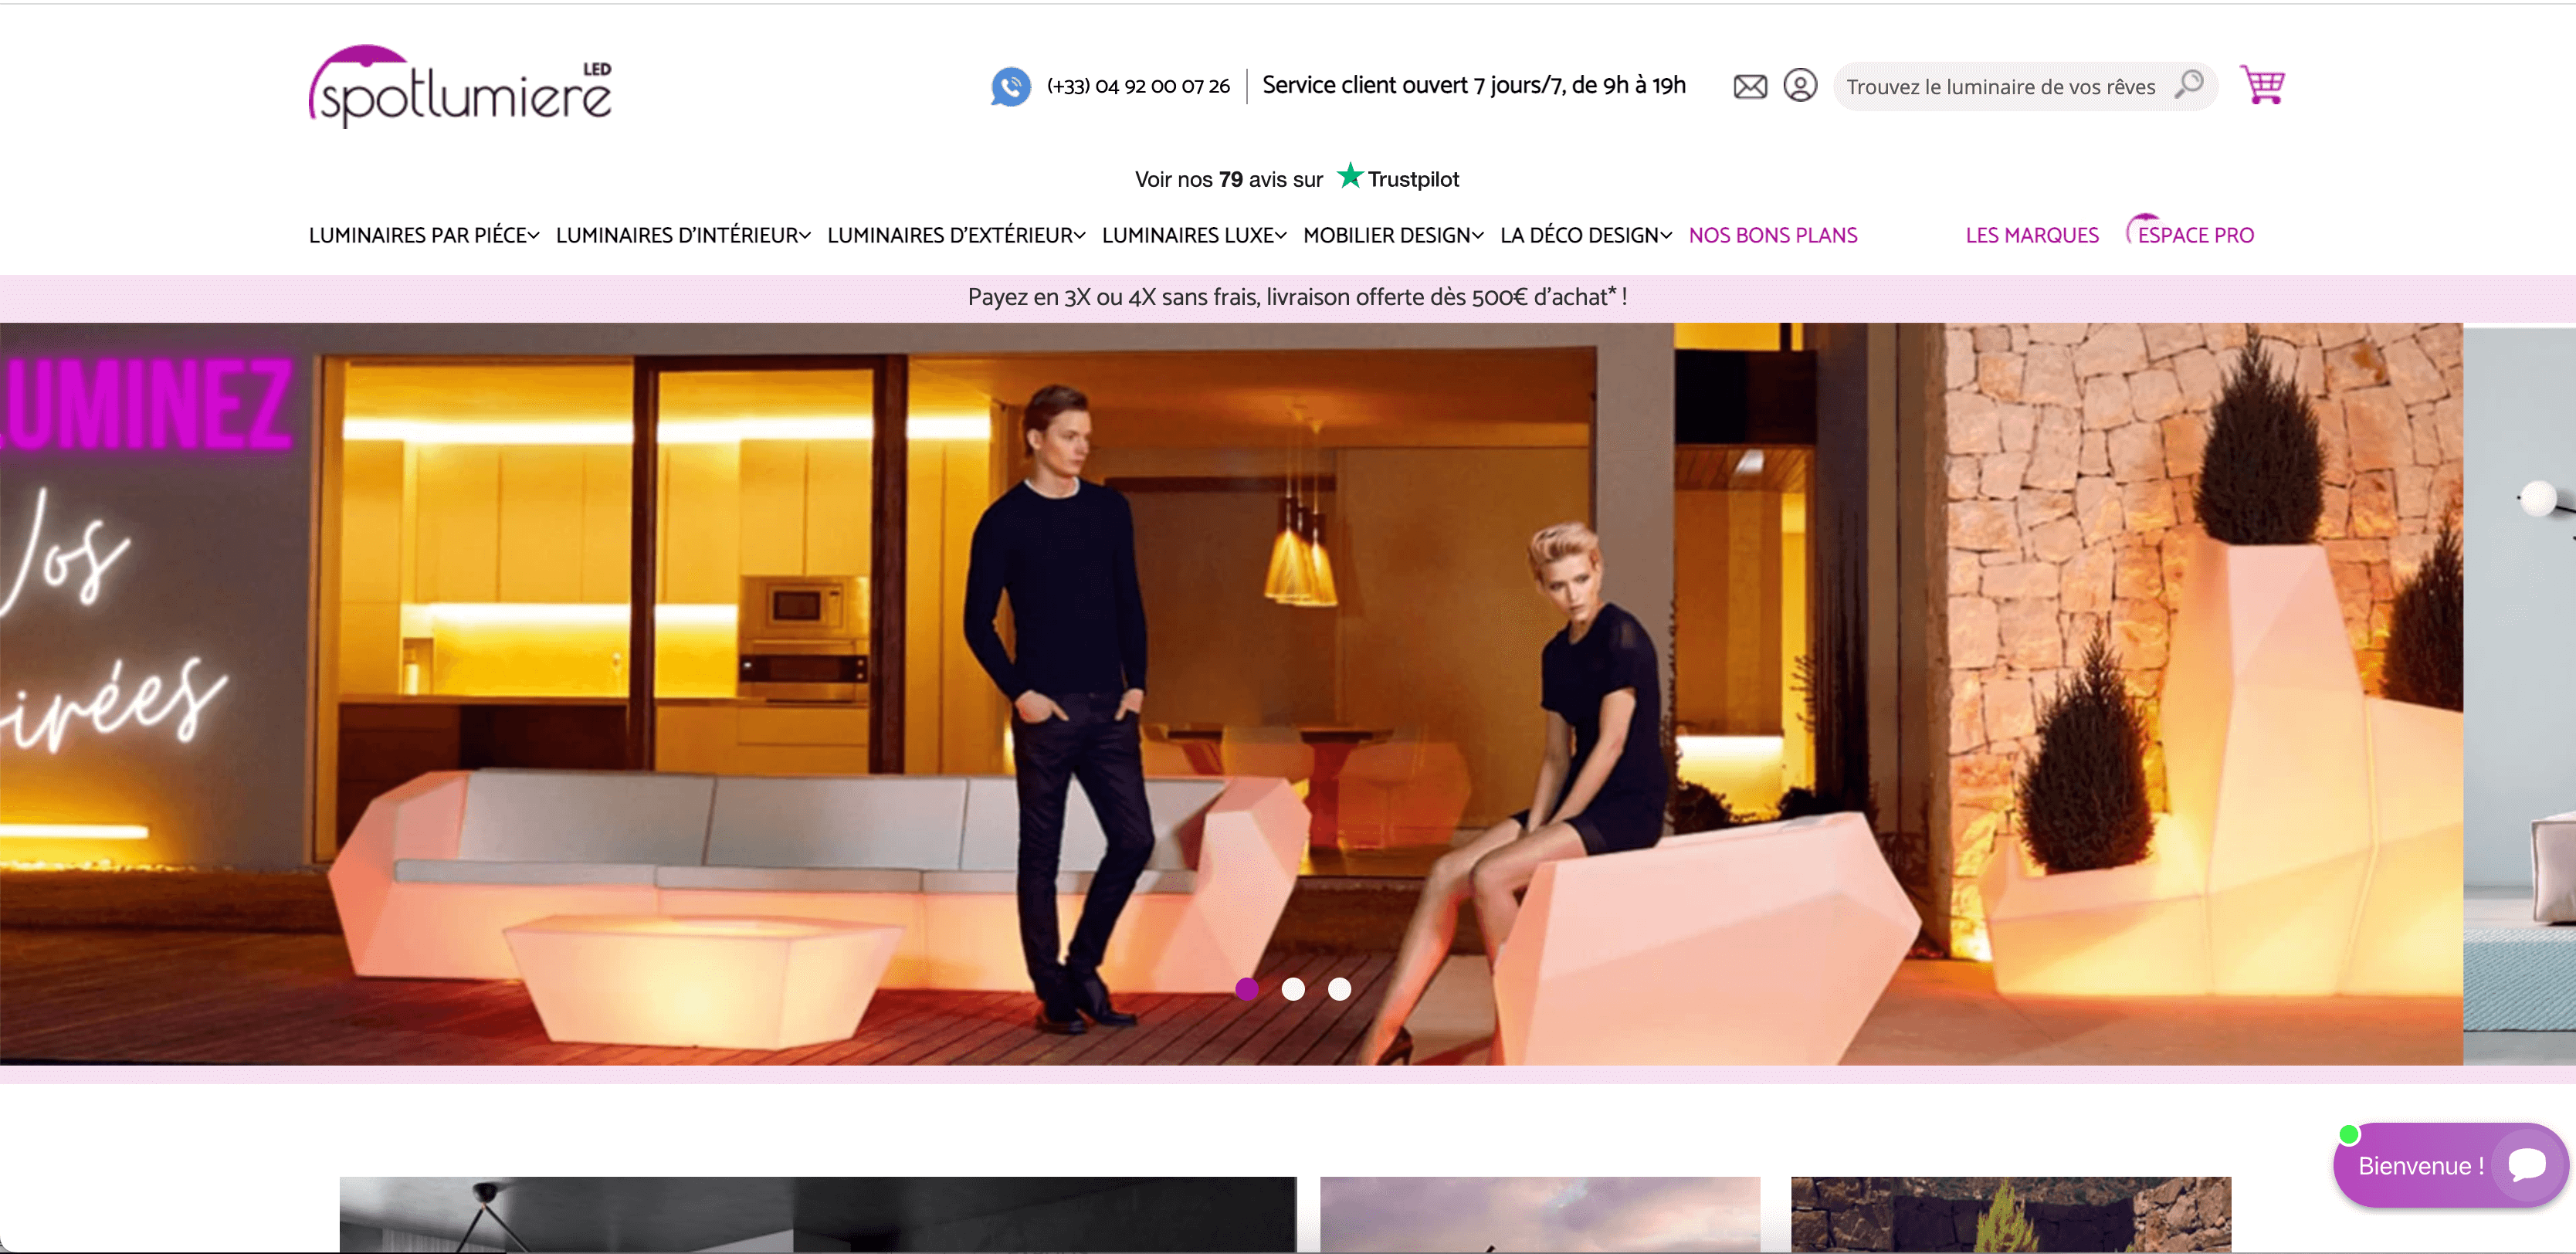Open Les Marques menu item
The height and width of the screenshot is (1254, 2576).
pyautogui.click(x=2031, y=235)
